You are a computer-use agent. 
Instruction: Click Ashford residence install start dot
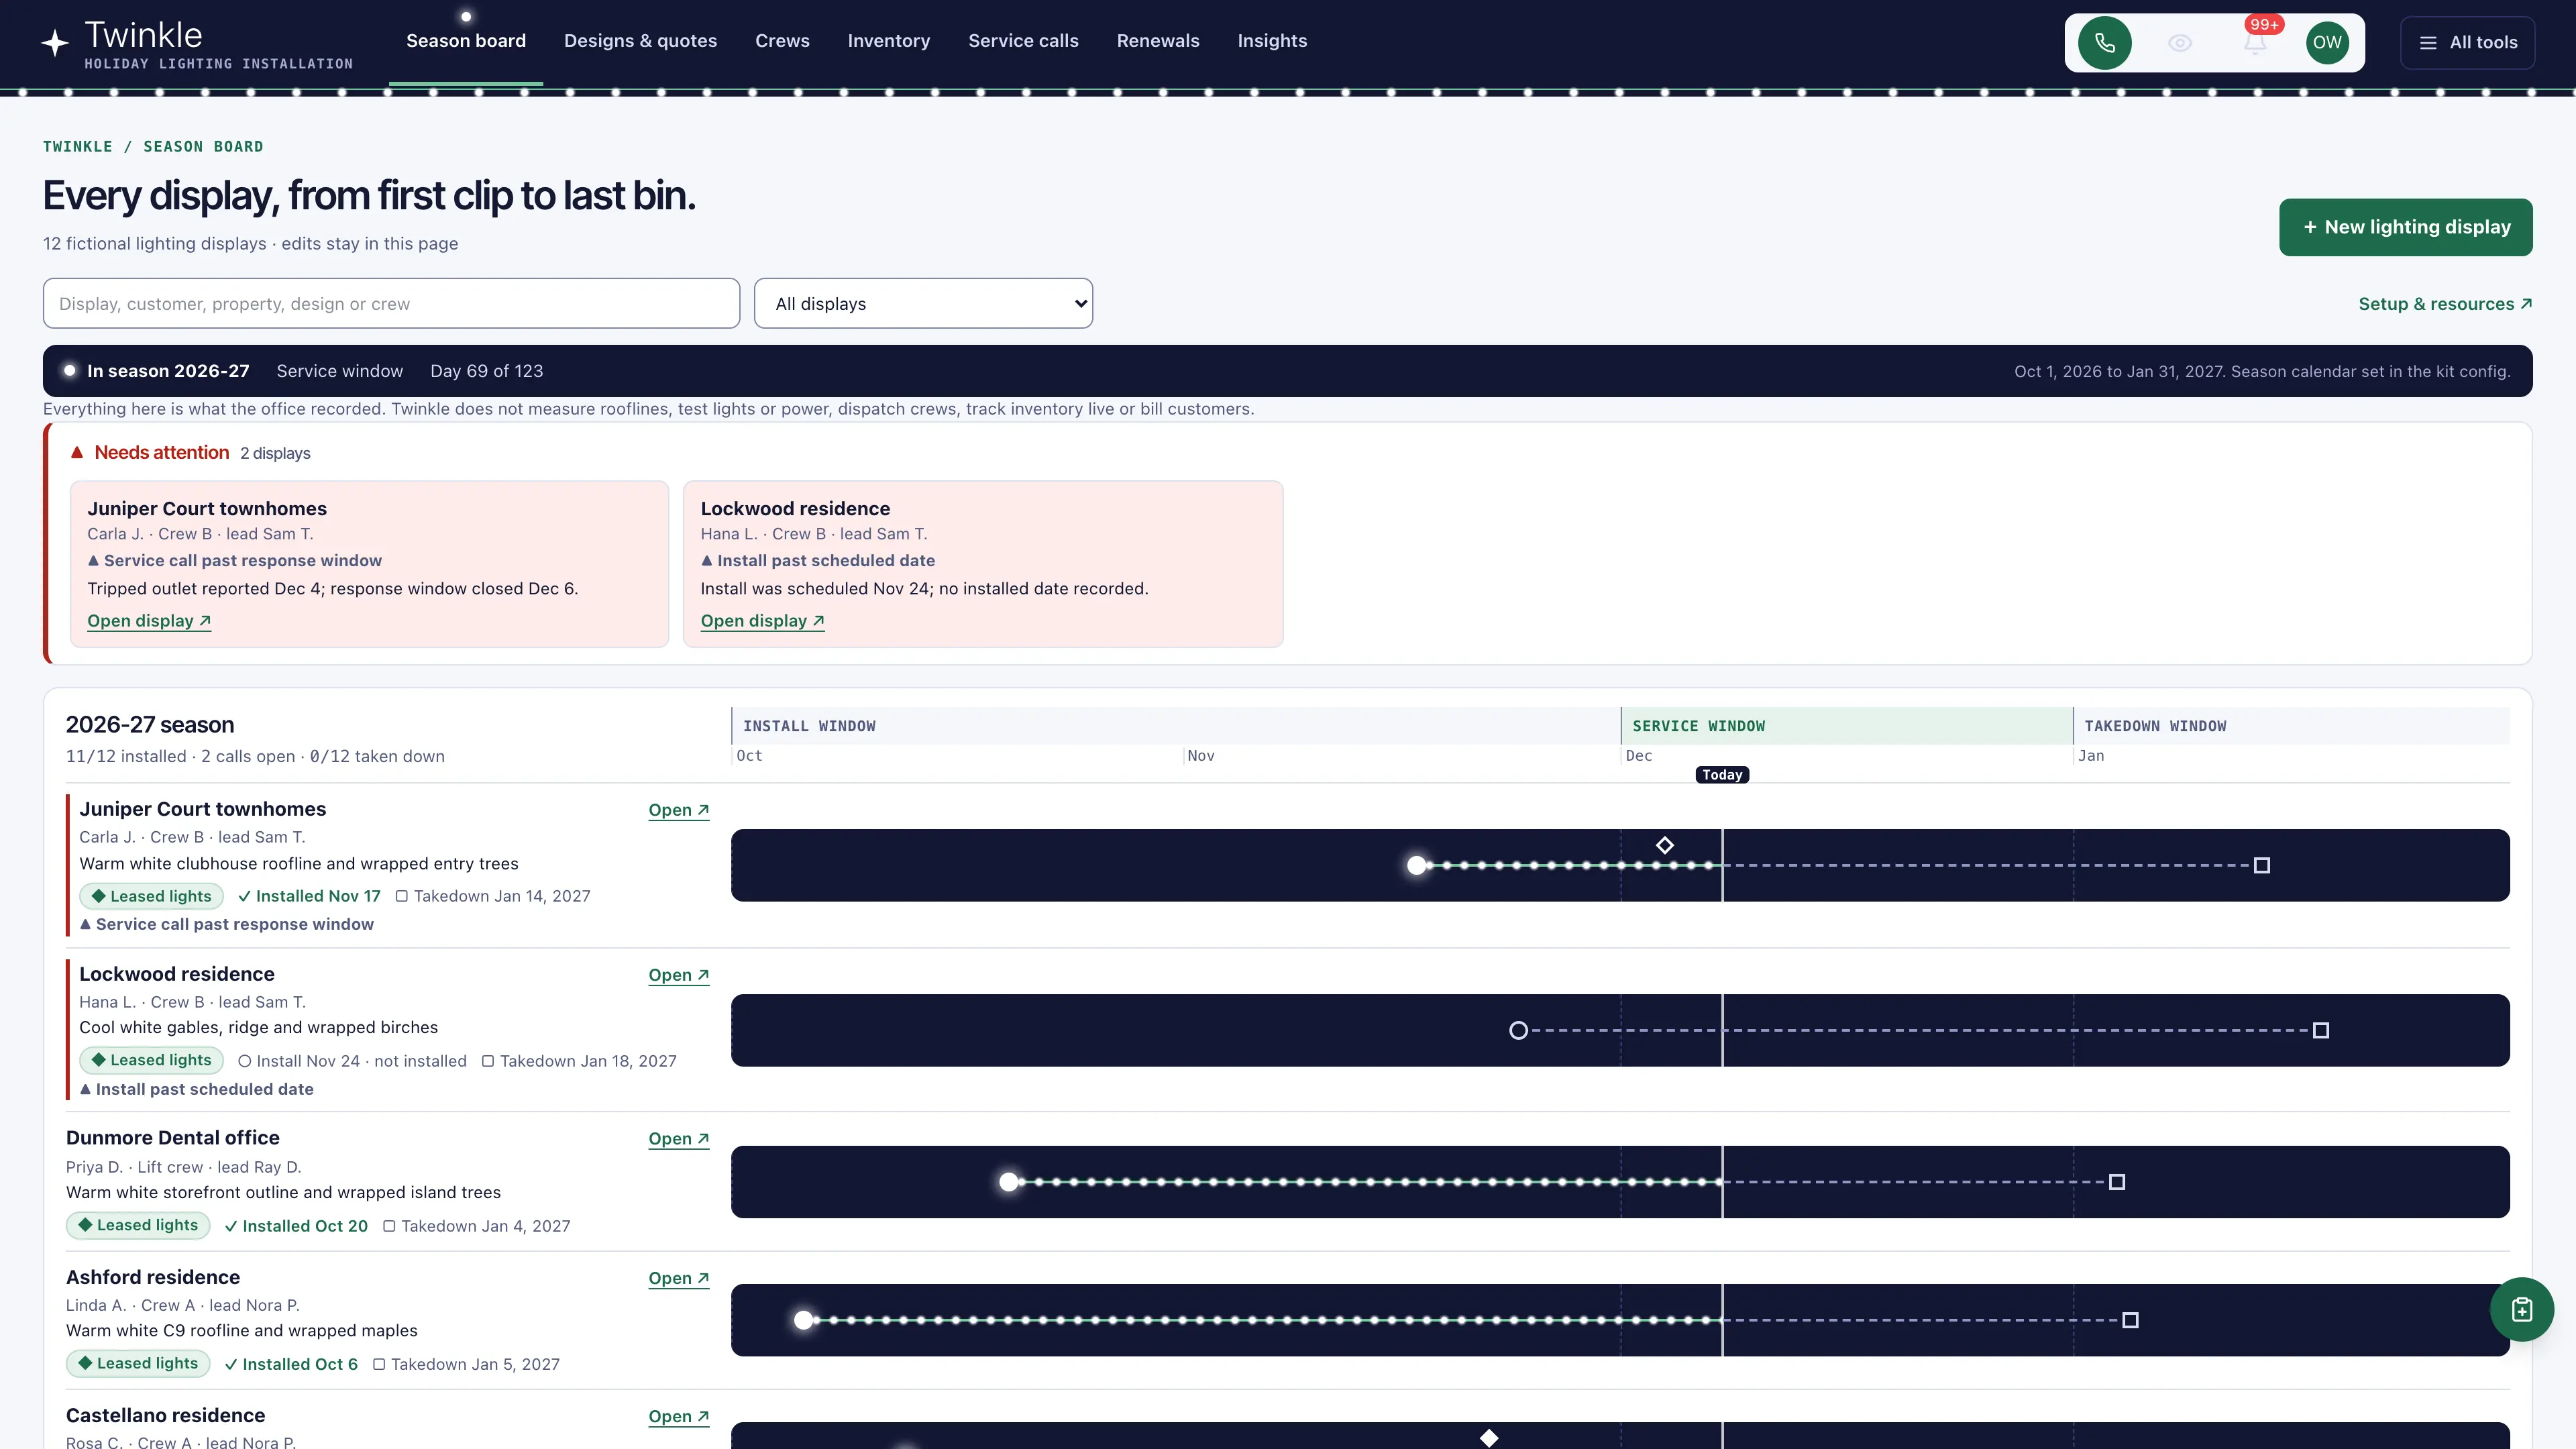click(x=803, y=1320)
